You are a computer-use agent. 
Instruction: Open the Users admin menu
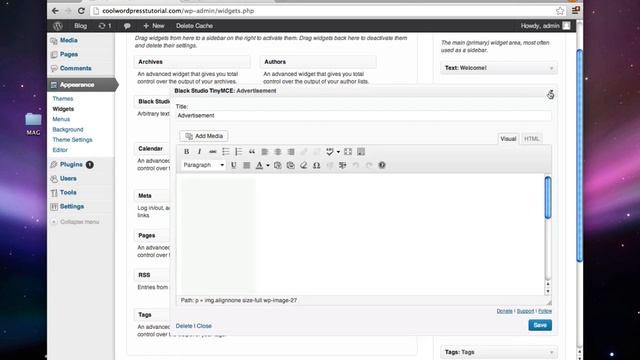point(68,179)
